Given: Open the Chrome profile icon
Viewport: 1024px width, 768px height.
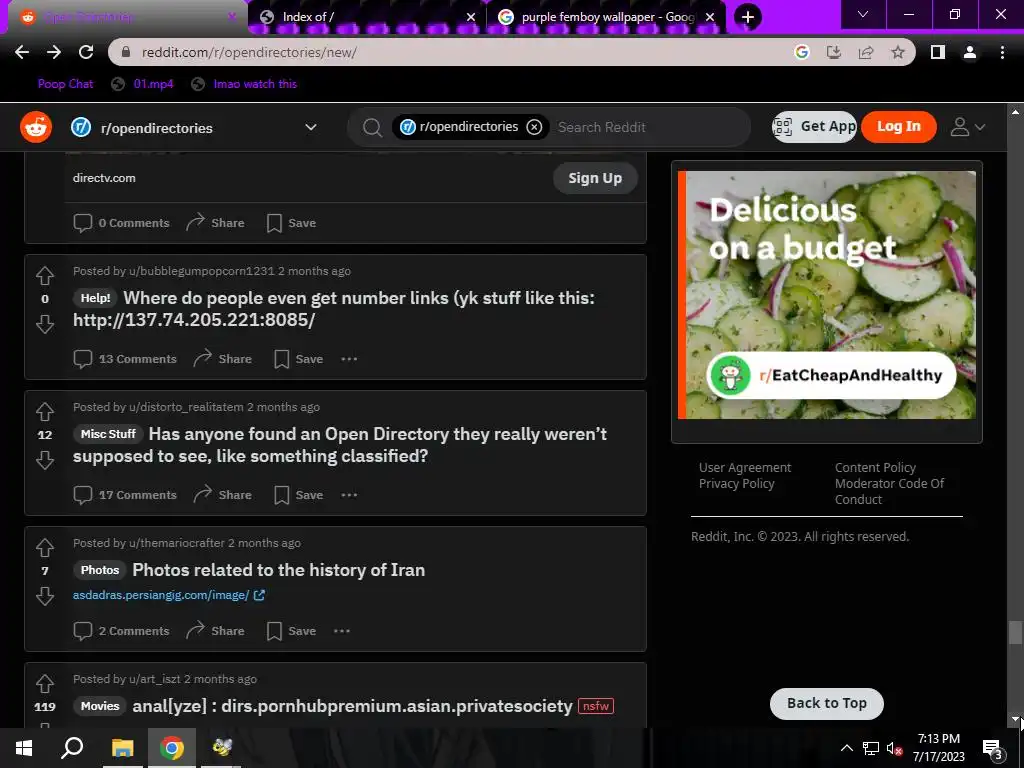Looking at the screenshot, I should pos(970,52).
